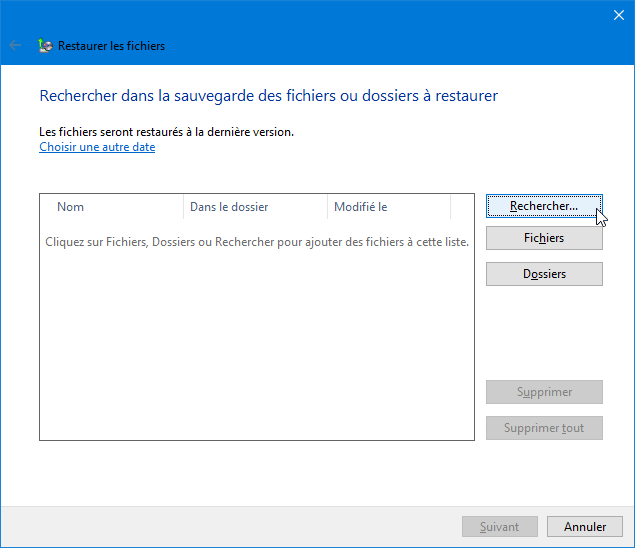Click the Rechercher... button
This screenshot has height=548, width=635.
544,206
